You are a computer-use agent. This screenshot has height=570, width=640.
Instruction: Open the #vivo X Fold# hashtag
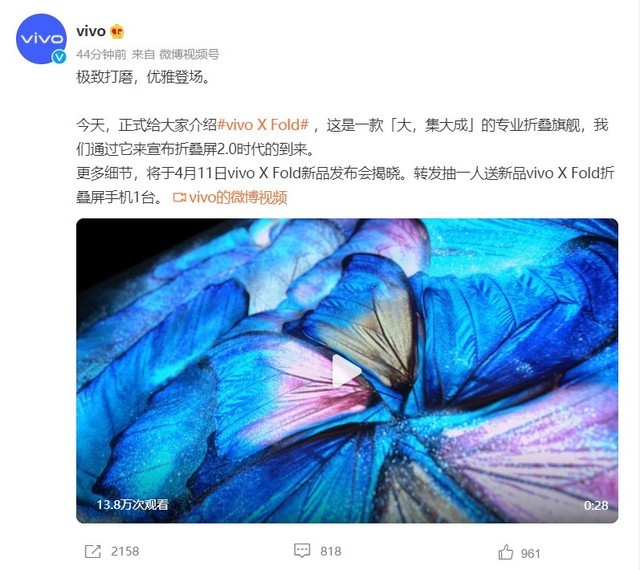point(263,125)
